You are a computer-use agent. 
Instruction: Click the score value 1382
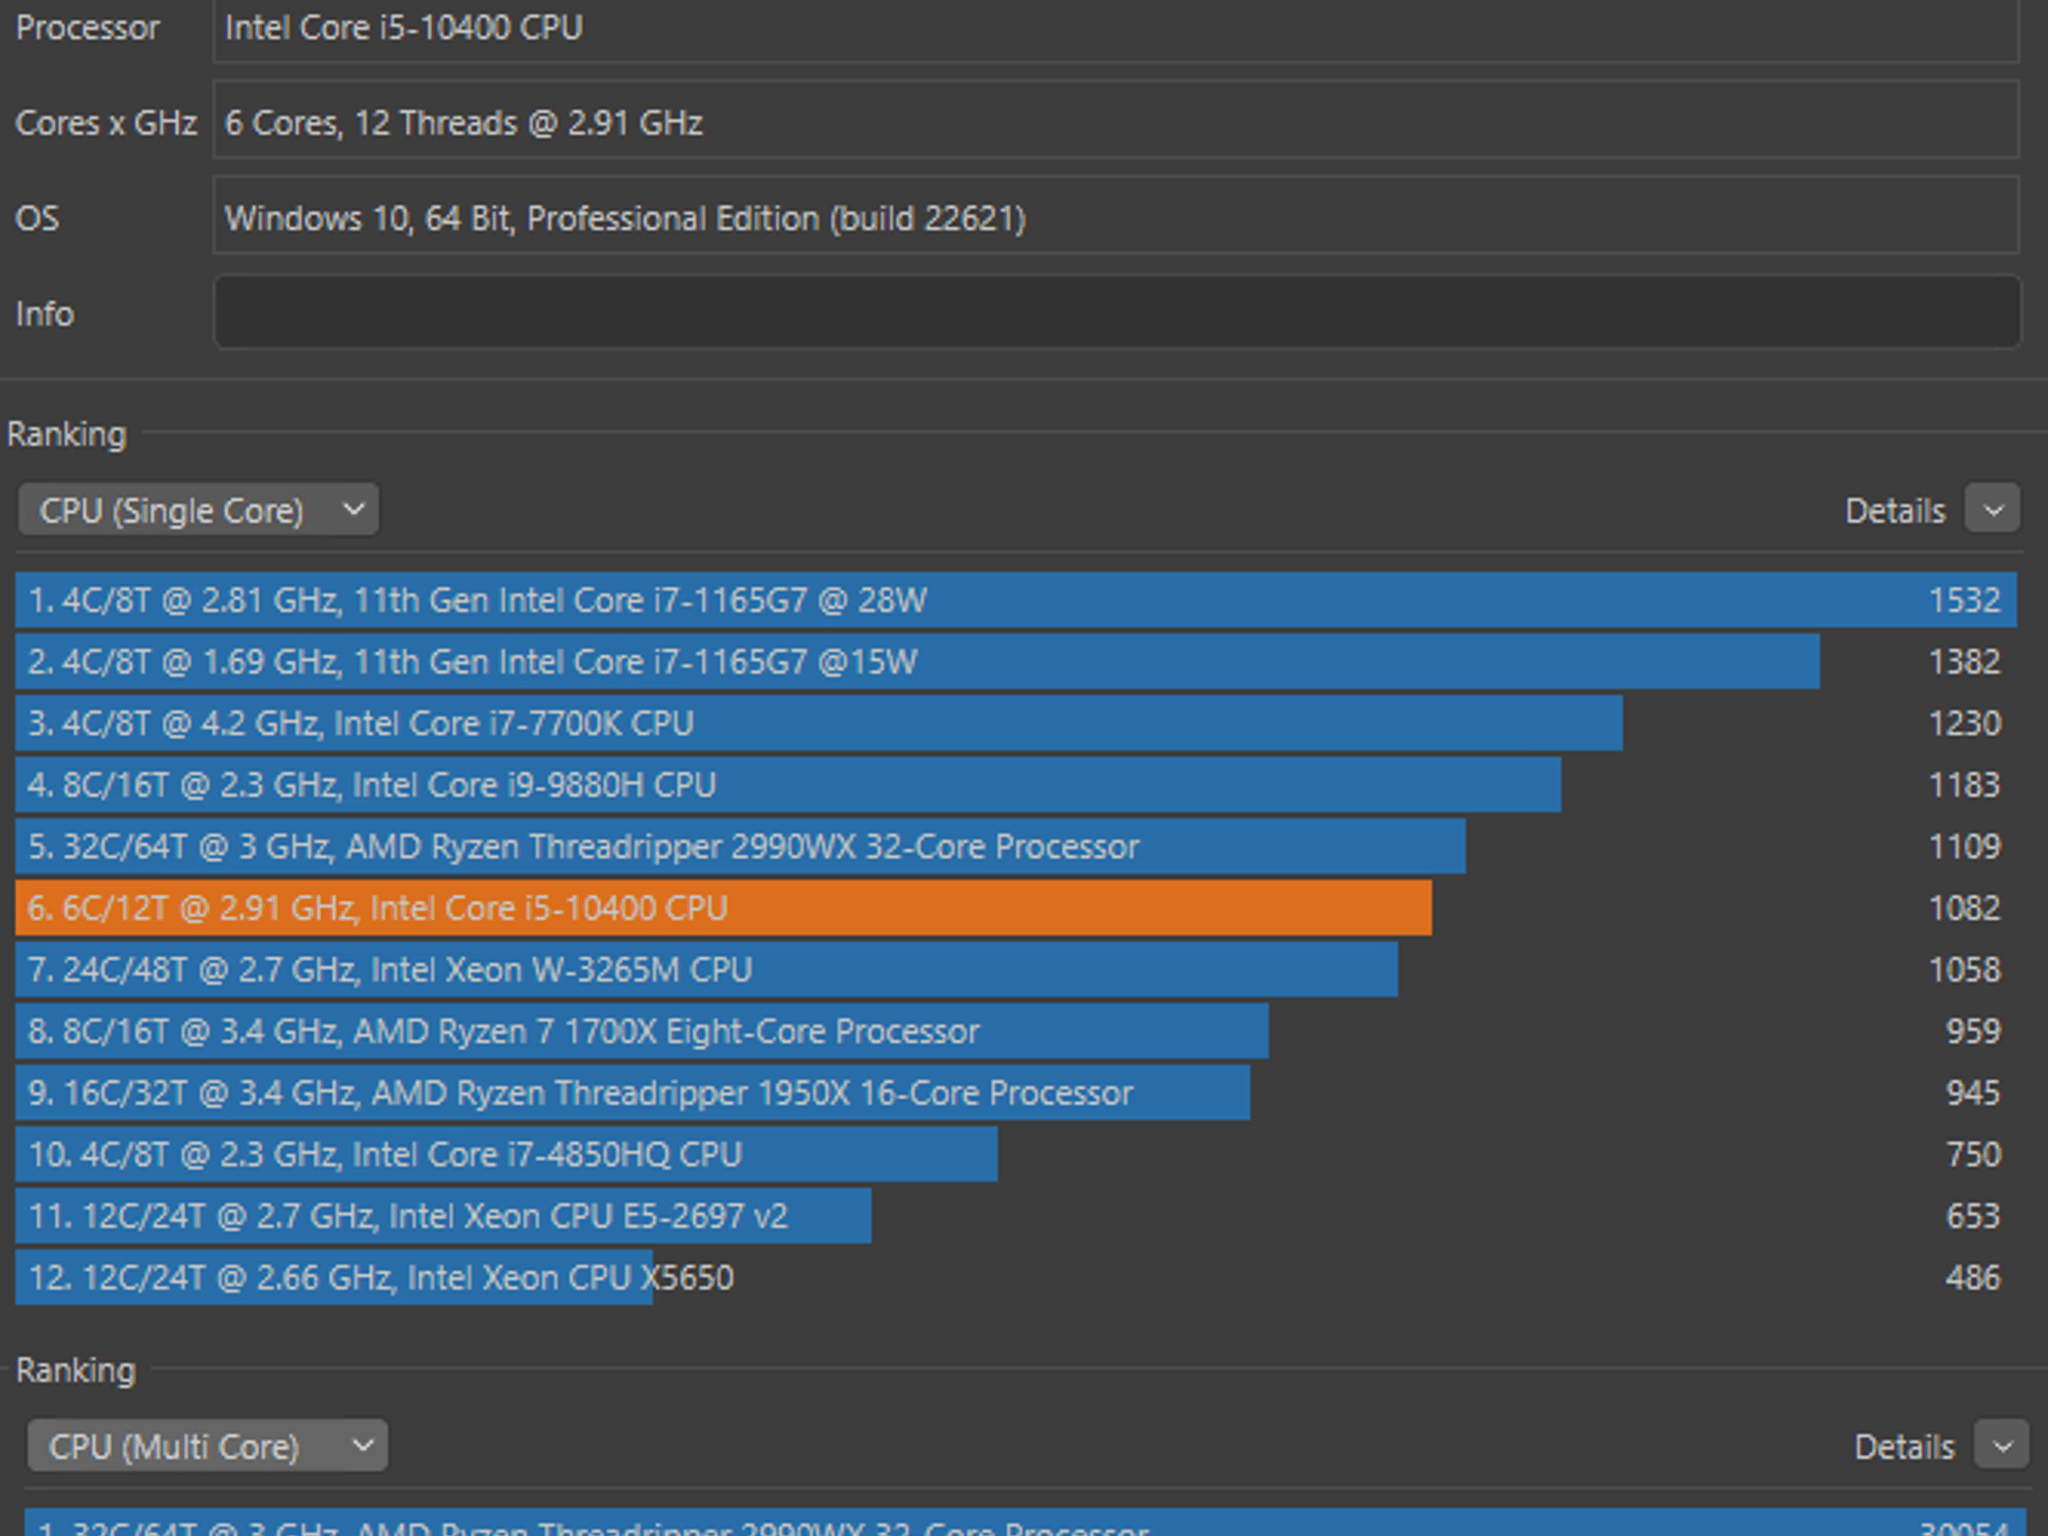1964,662
